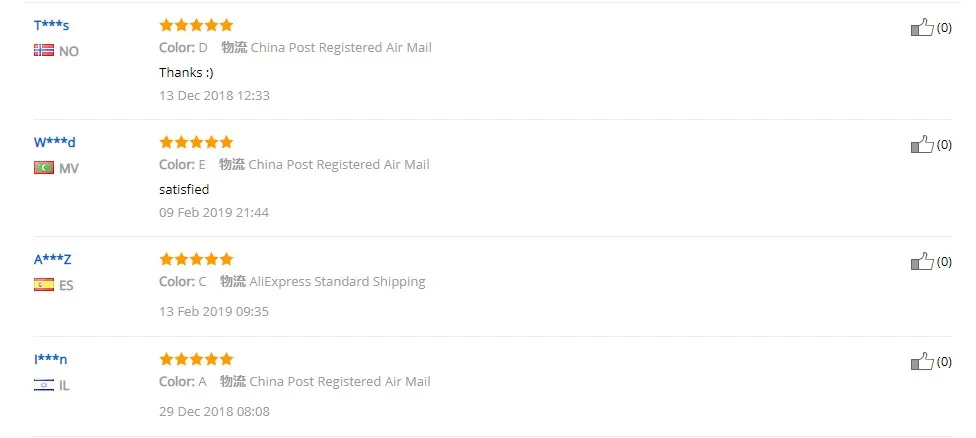Click 'AliExpress Standard Shipping' text
976x438 pixels.
point(337,281)
